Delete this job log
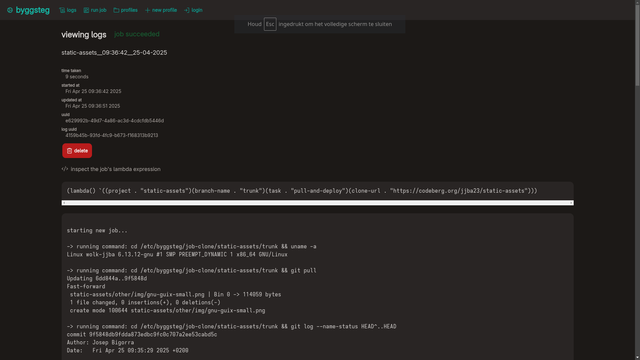The width and height of the screenshot is (640, 360). [77, 151]
